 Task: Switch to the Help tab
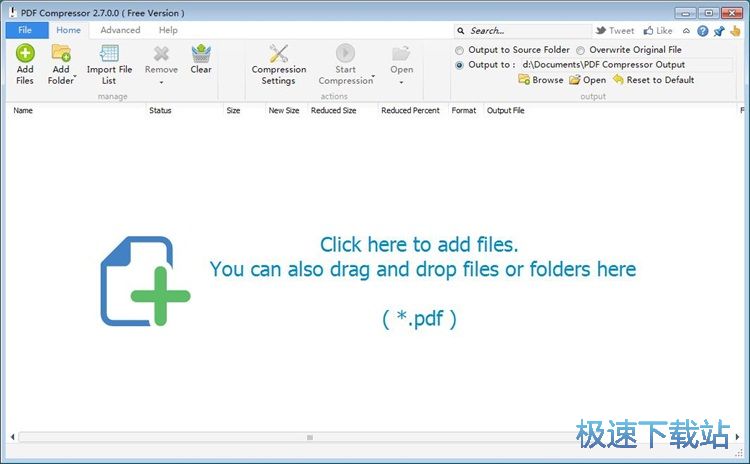[168, 30]
